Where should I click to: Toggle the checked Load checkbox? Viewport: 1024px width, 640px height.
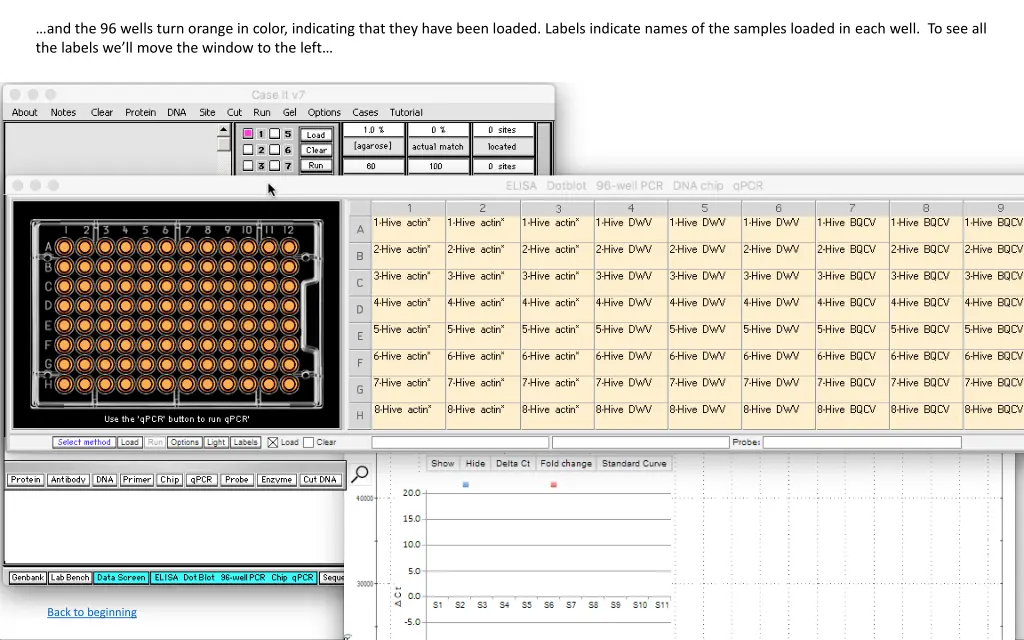(273, 442)
